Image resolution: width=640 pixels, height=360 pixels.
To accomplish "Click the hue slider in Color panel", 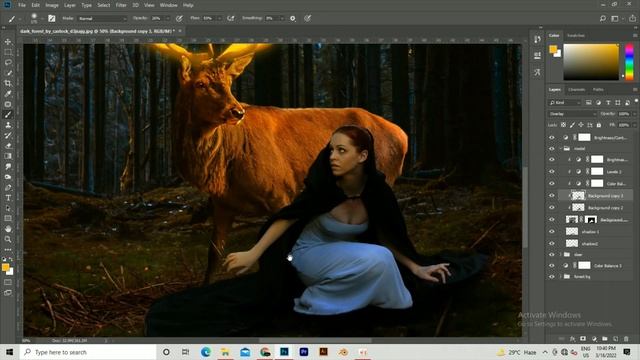I will [x=629, y=61].
